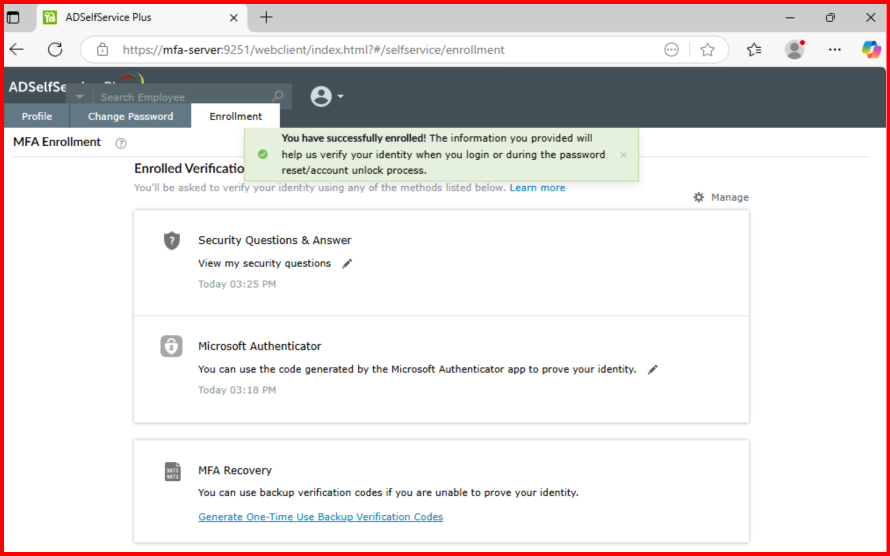Expand the search employee dropdown arrow
Viewport: 890px width, 556px height.
pos(80,97)
